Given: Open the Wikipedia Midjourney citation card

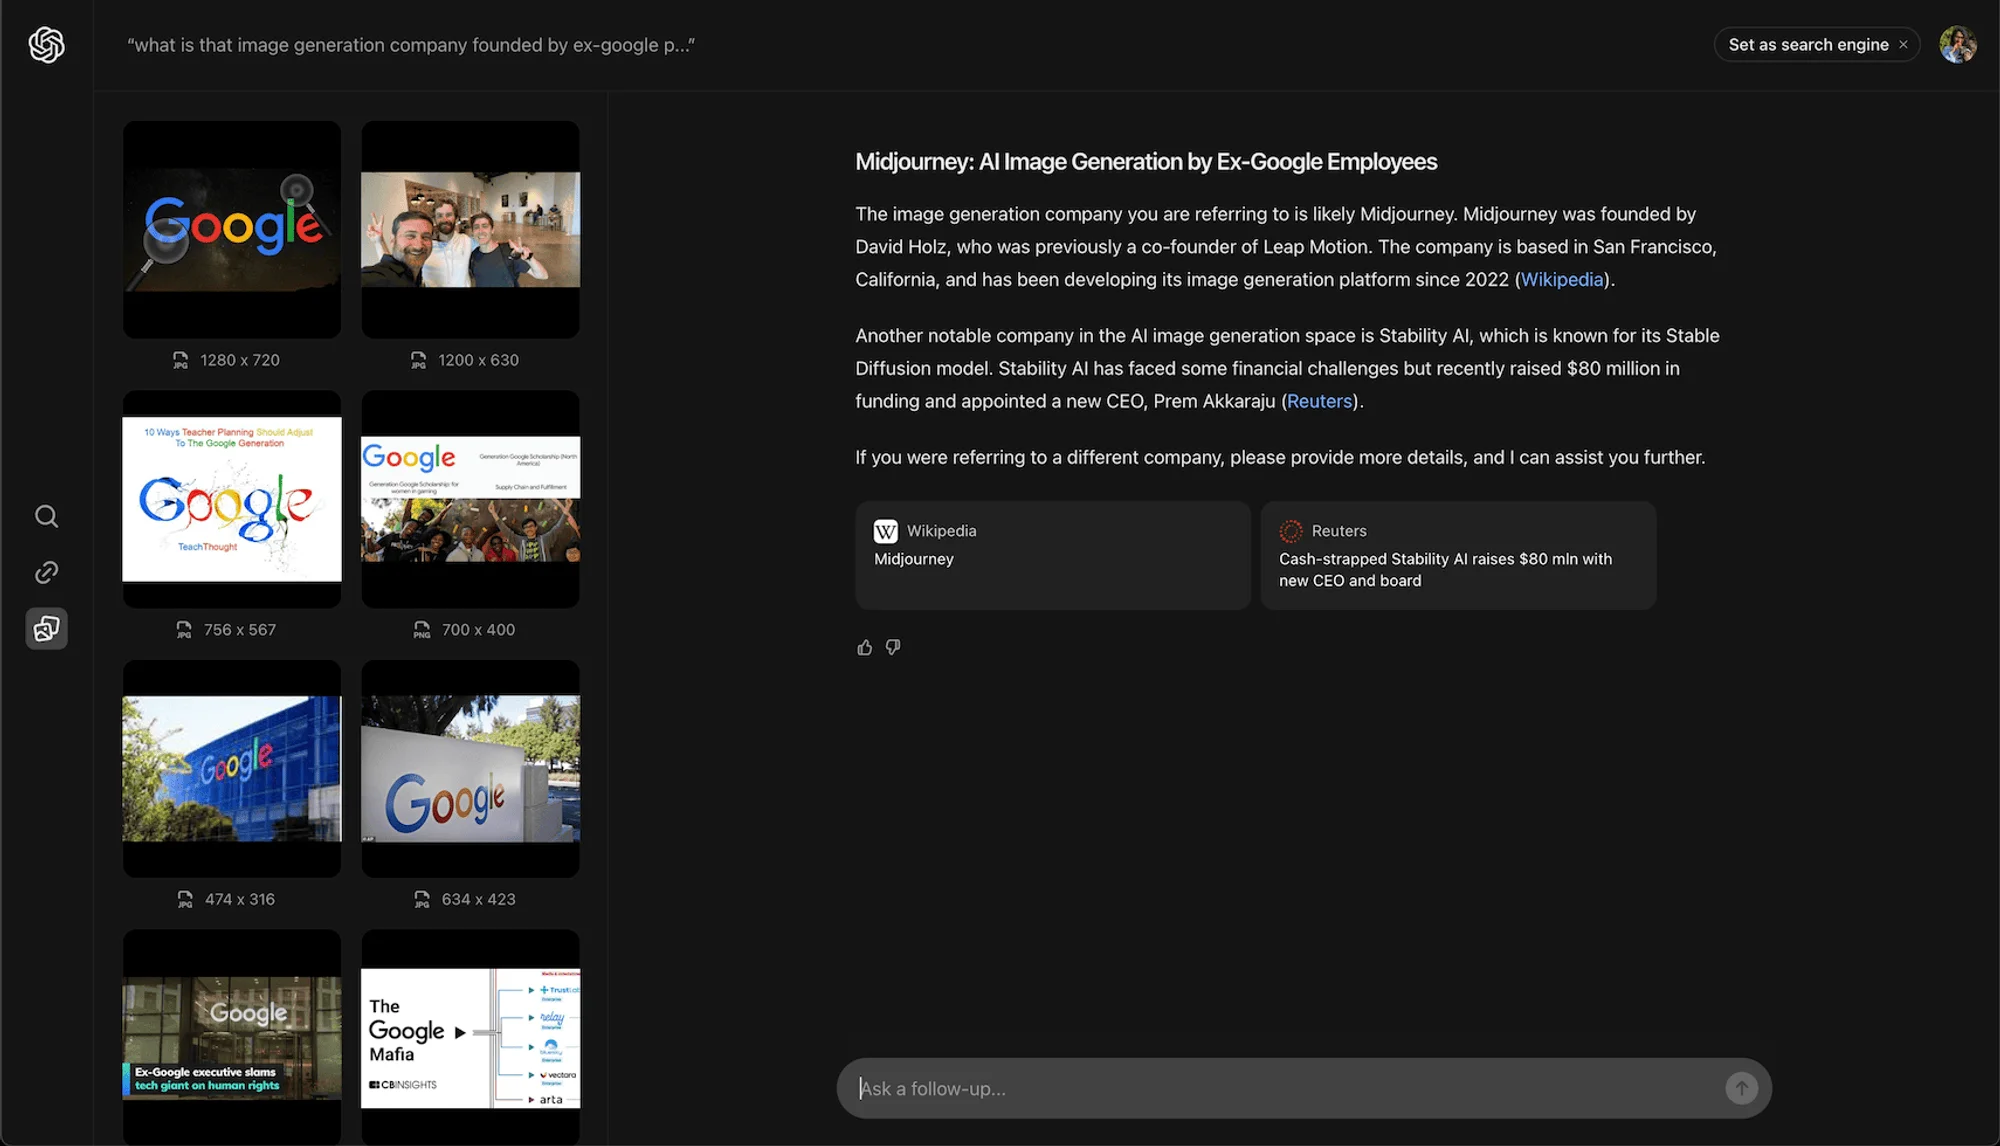Looking at the screenshot, I should pyautogui.click(x=1052, y=555).
